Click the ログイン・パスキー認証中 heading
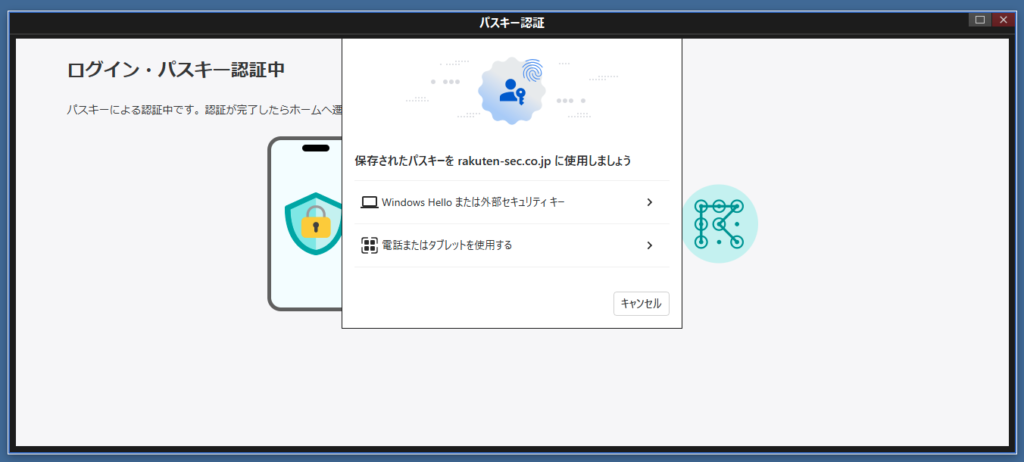Image resolution: width=1024 pixels, height=462 pixels. click(176, 70)
